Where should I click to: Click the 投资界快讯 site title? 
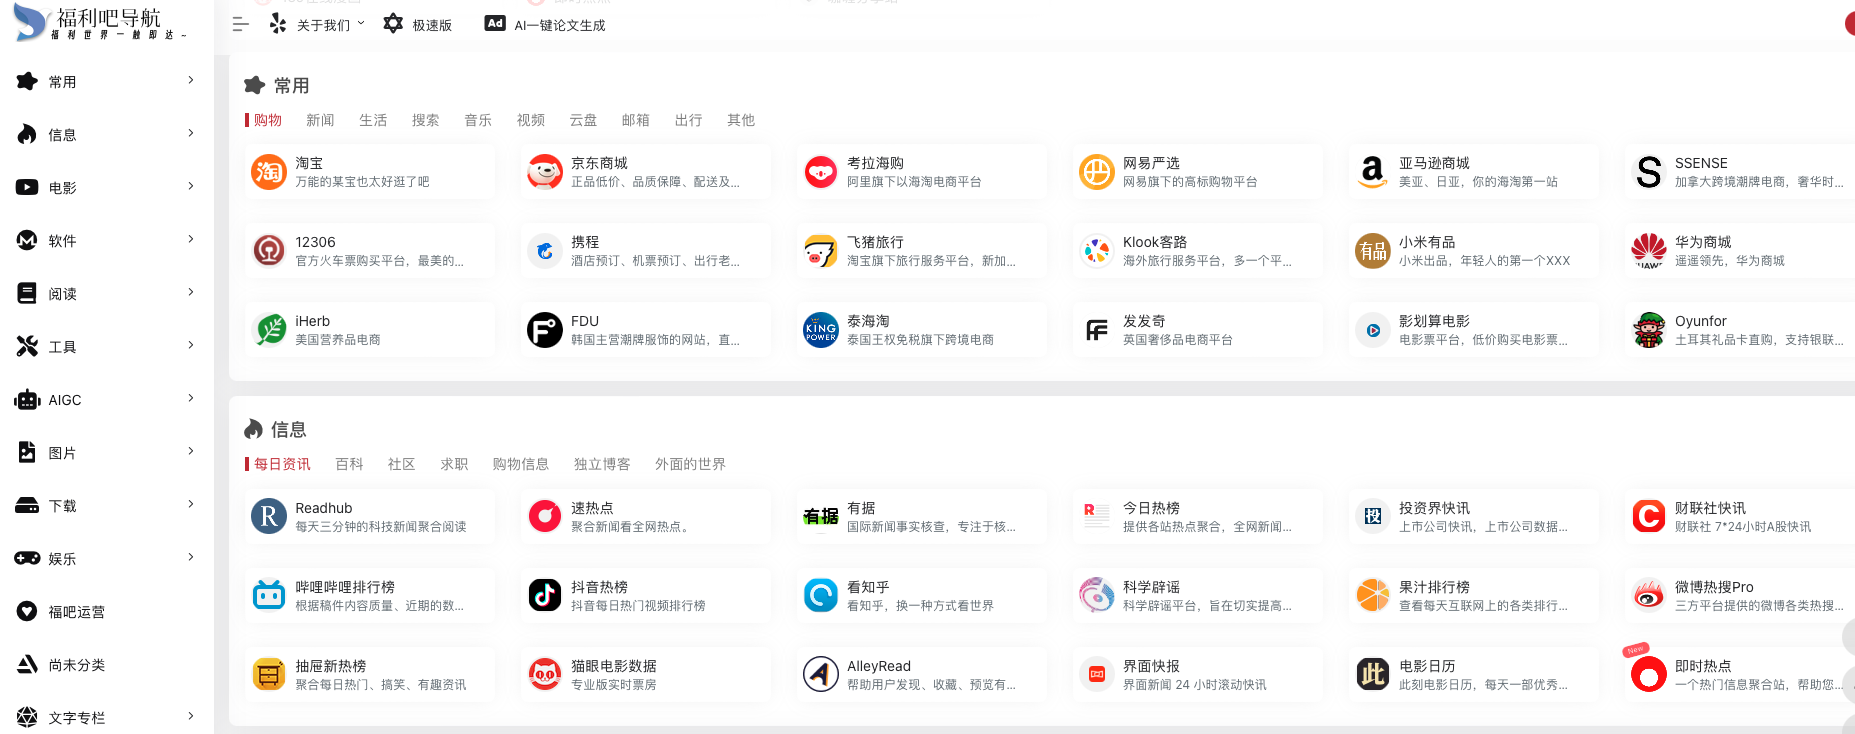(1434, 508)
